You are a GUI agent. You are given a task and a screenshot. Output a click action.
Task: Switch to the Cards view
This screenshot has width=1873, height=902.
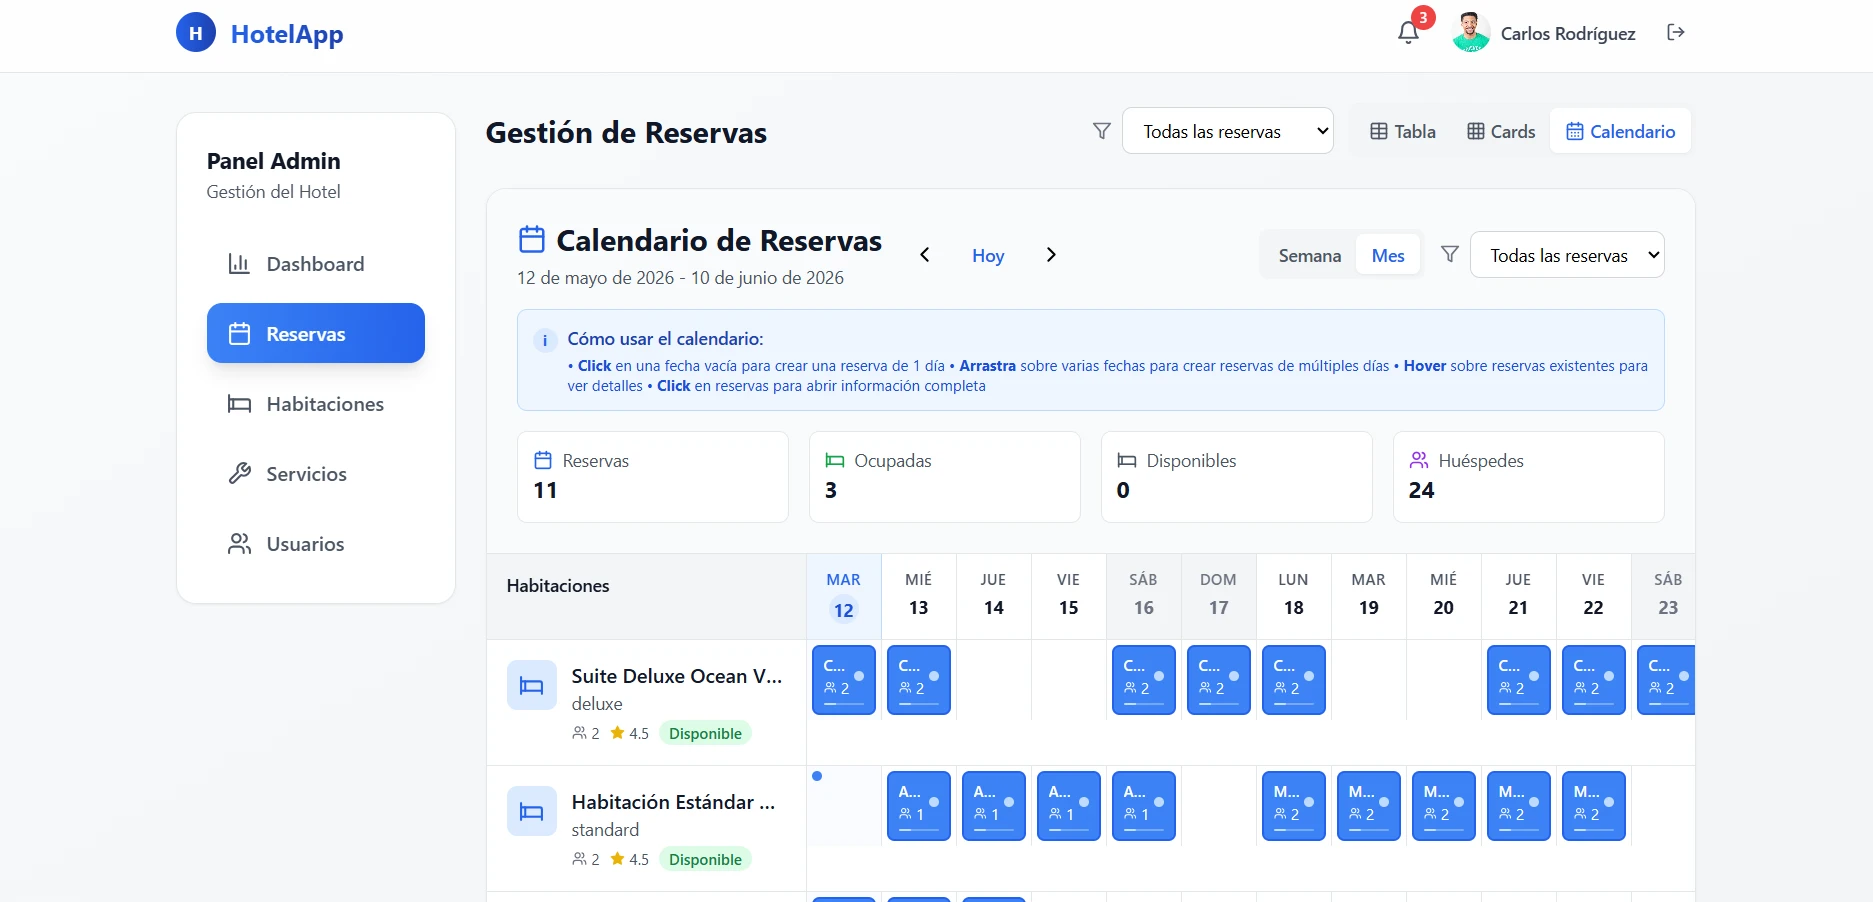1501,131
